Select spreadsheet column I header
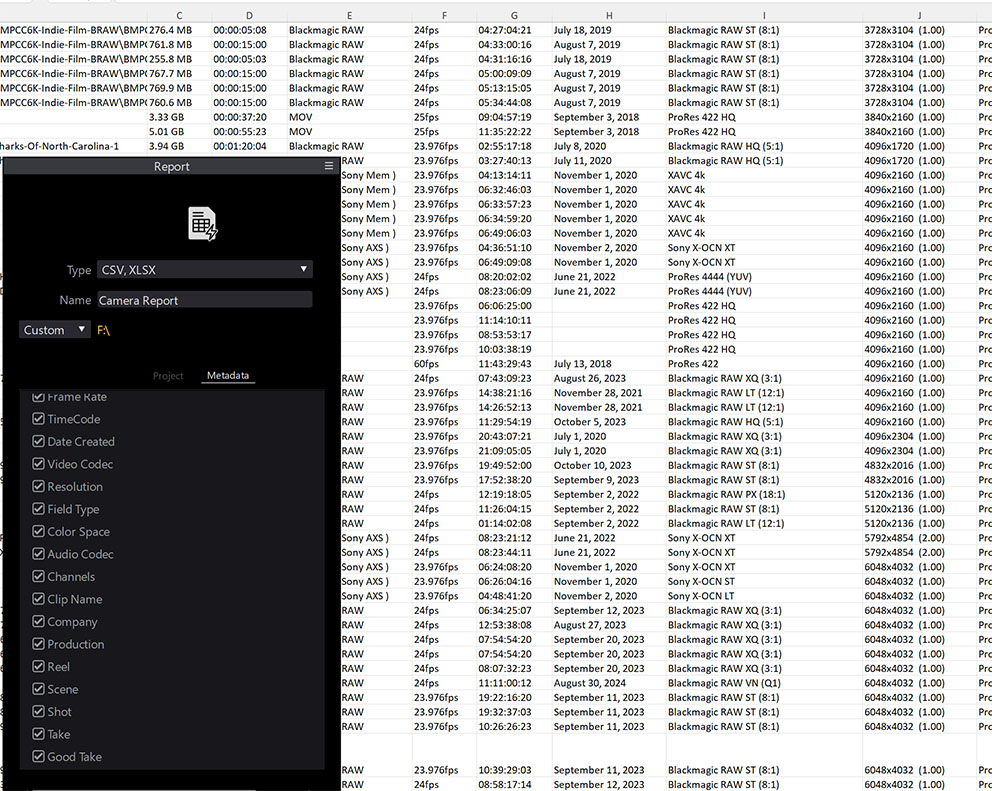Viewport: 992px width, 791px height. click(x=764, y=15)
